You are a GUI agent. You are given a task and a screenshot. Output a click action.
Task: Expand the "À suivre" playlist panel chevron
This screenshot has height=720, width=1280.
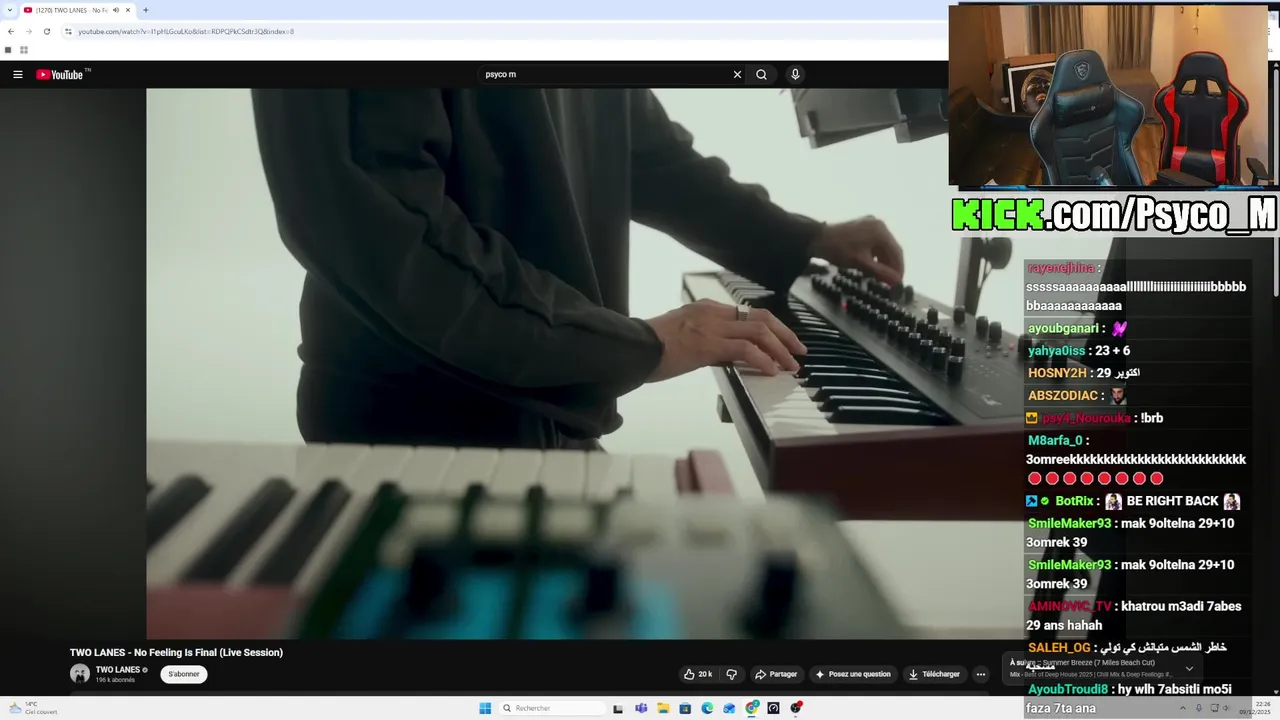pyautogui.click(x=1189, y=668)
